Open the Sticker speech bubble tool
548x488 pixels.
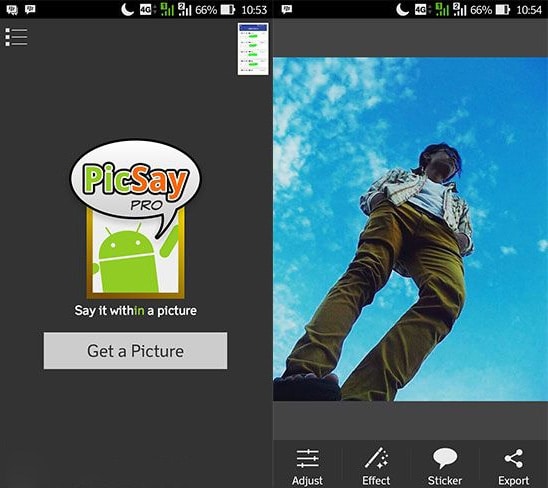445,467
